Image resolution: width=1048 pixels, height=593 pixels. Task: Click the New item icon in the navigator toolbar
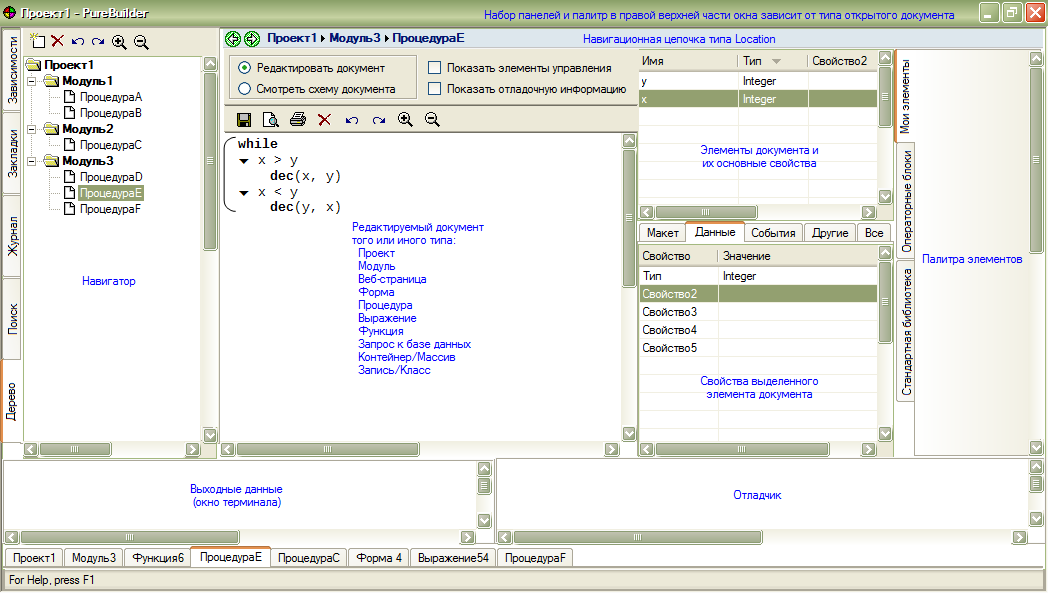(38, 41)
